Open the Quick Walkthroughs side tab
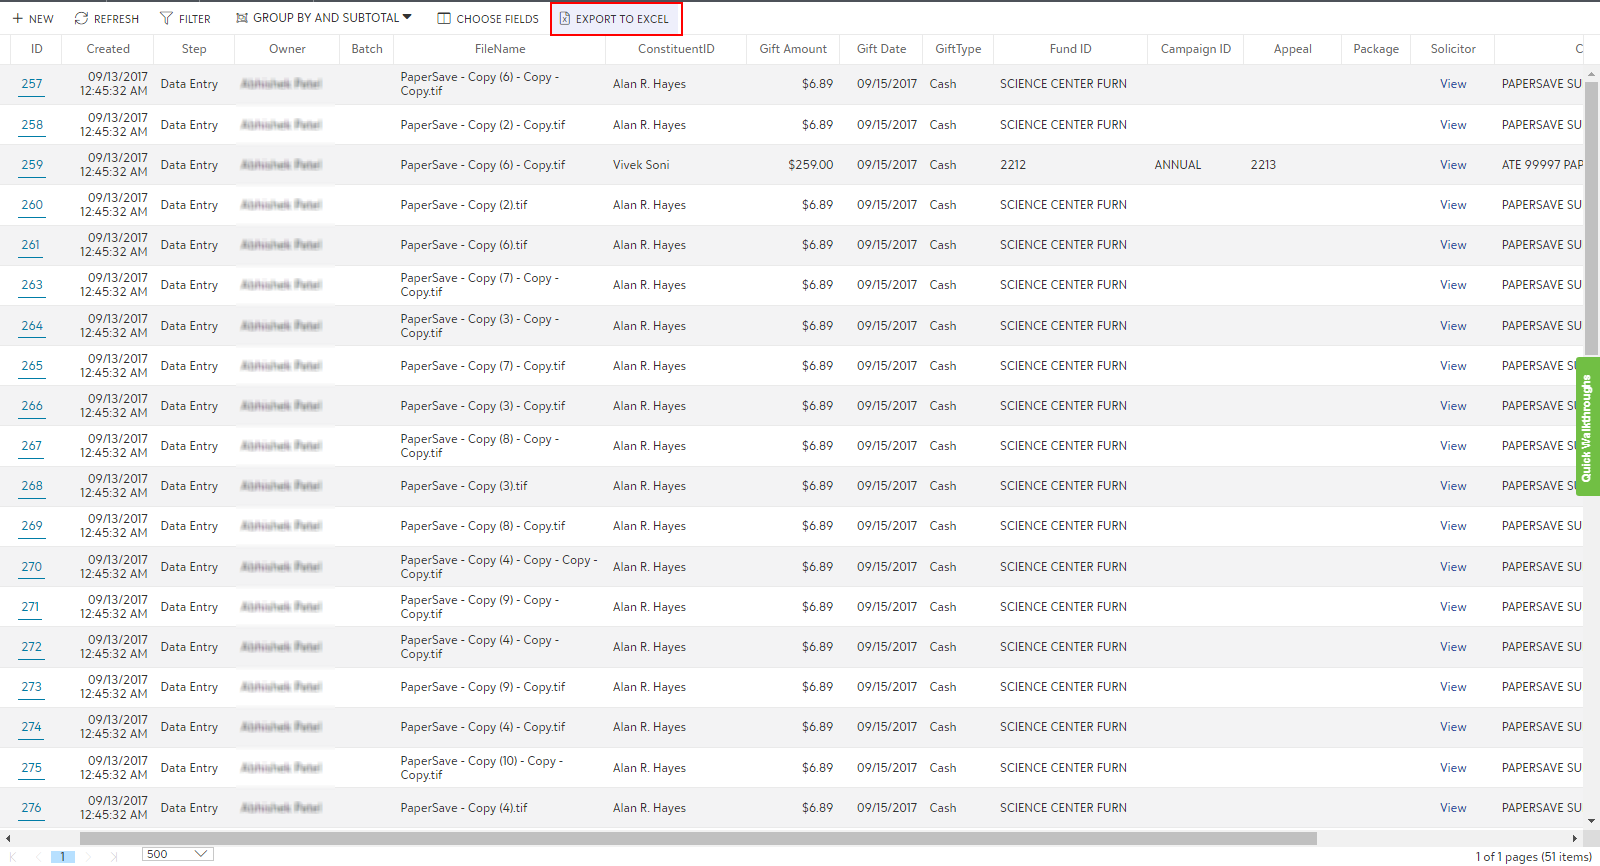Viewport: 1600px width, 866px height. pyautogui.click(x=1587, y=427)
